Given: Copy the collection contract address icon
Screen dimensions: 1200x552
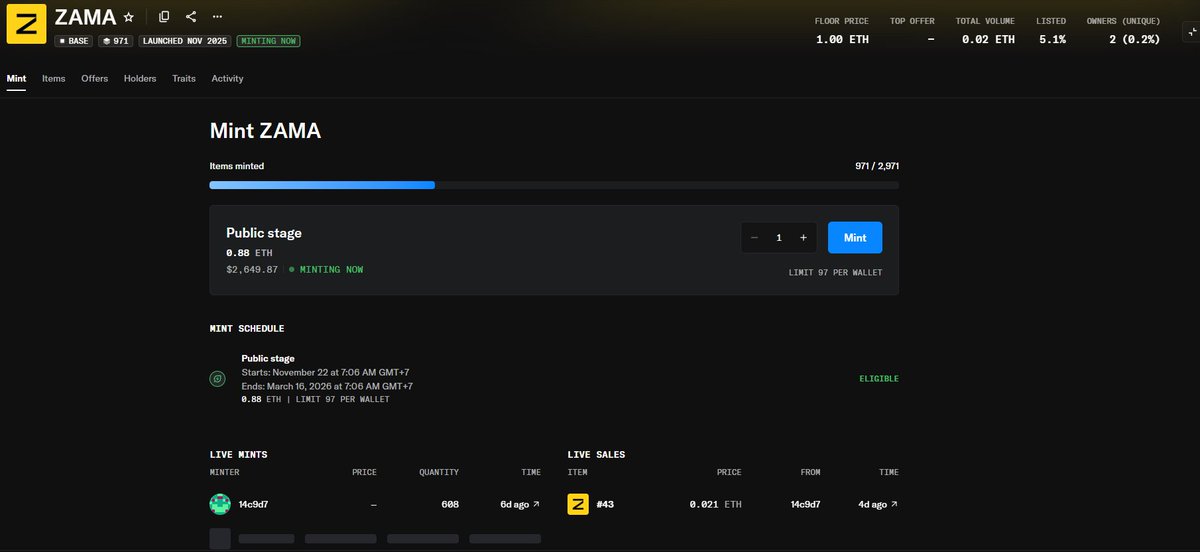Looking at the screenshot, I should point(164,17).
